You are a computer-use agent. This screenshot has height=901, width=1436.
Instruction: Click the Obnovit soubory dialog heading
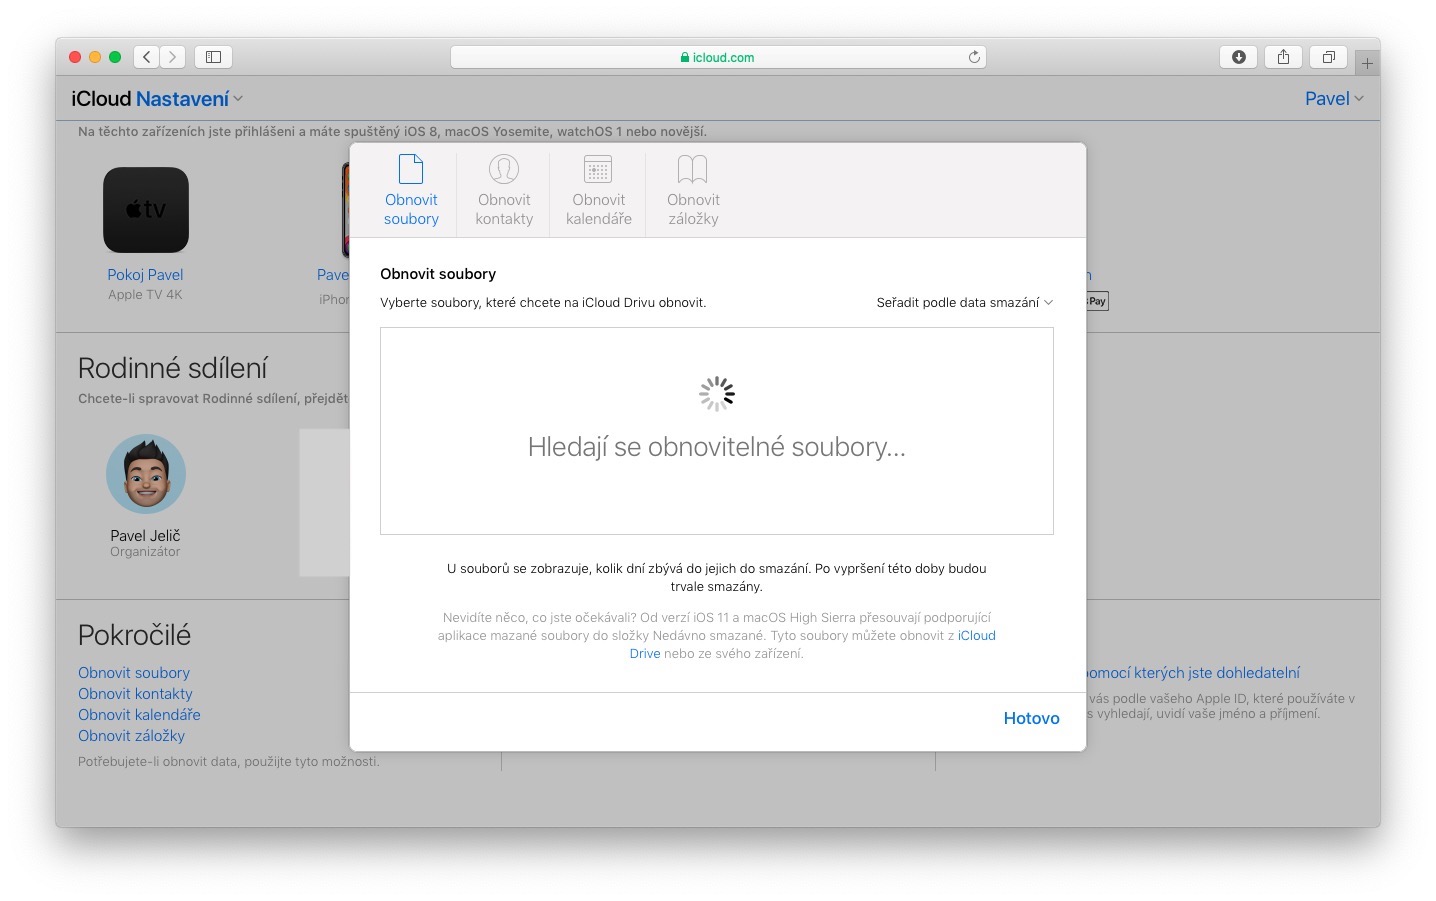[438, 273]
